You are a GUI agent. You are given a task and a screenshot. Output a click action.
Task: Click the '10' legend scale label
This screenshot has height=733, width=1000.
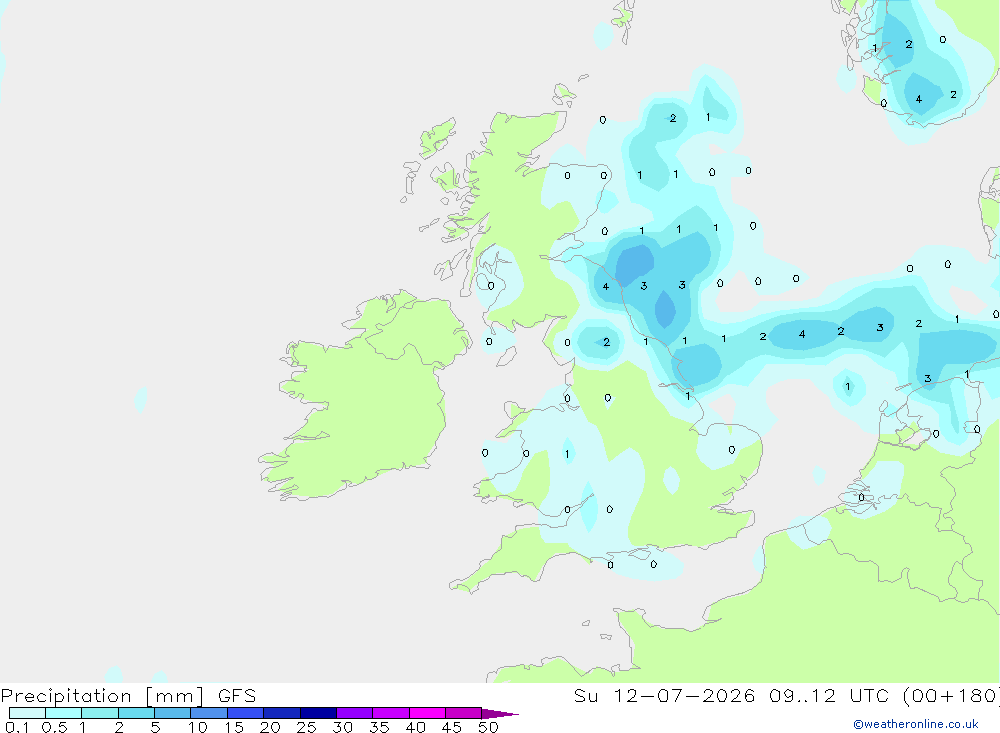198,727
